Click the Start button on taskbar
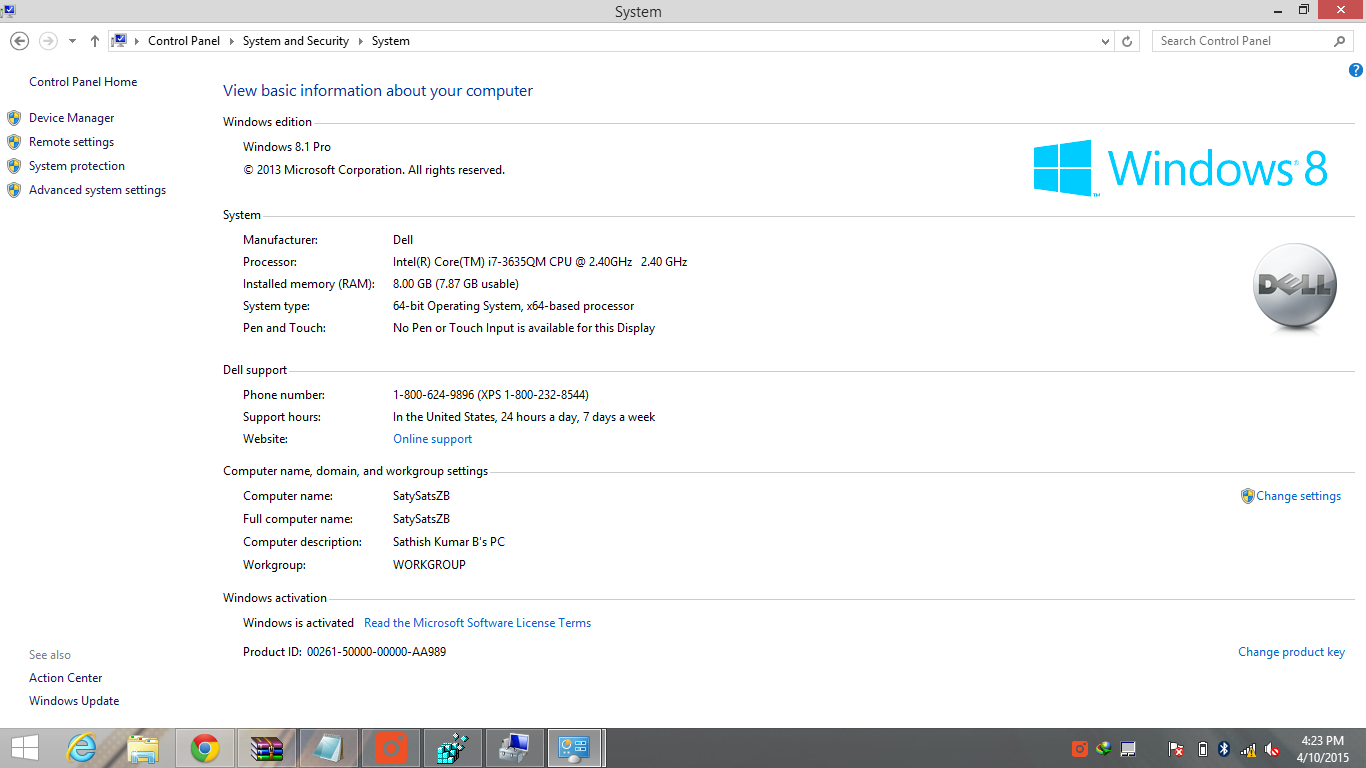The height and width of the screenshot is (768, 1366). [x=24, y=748]
